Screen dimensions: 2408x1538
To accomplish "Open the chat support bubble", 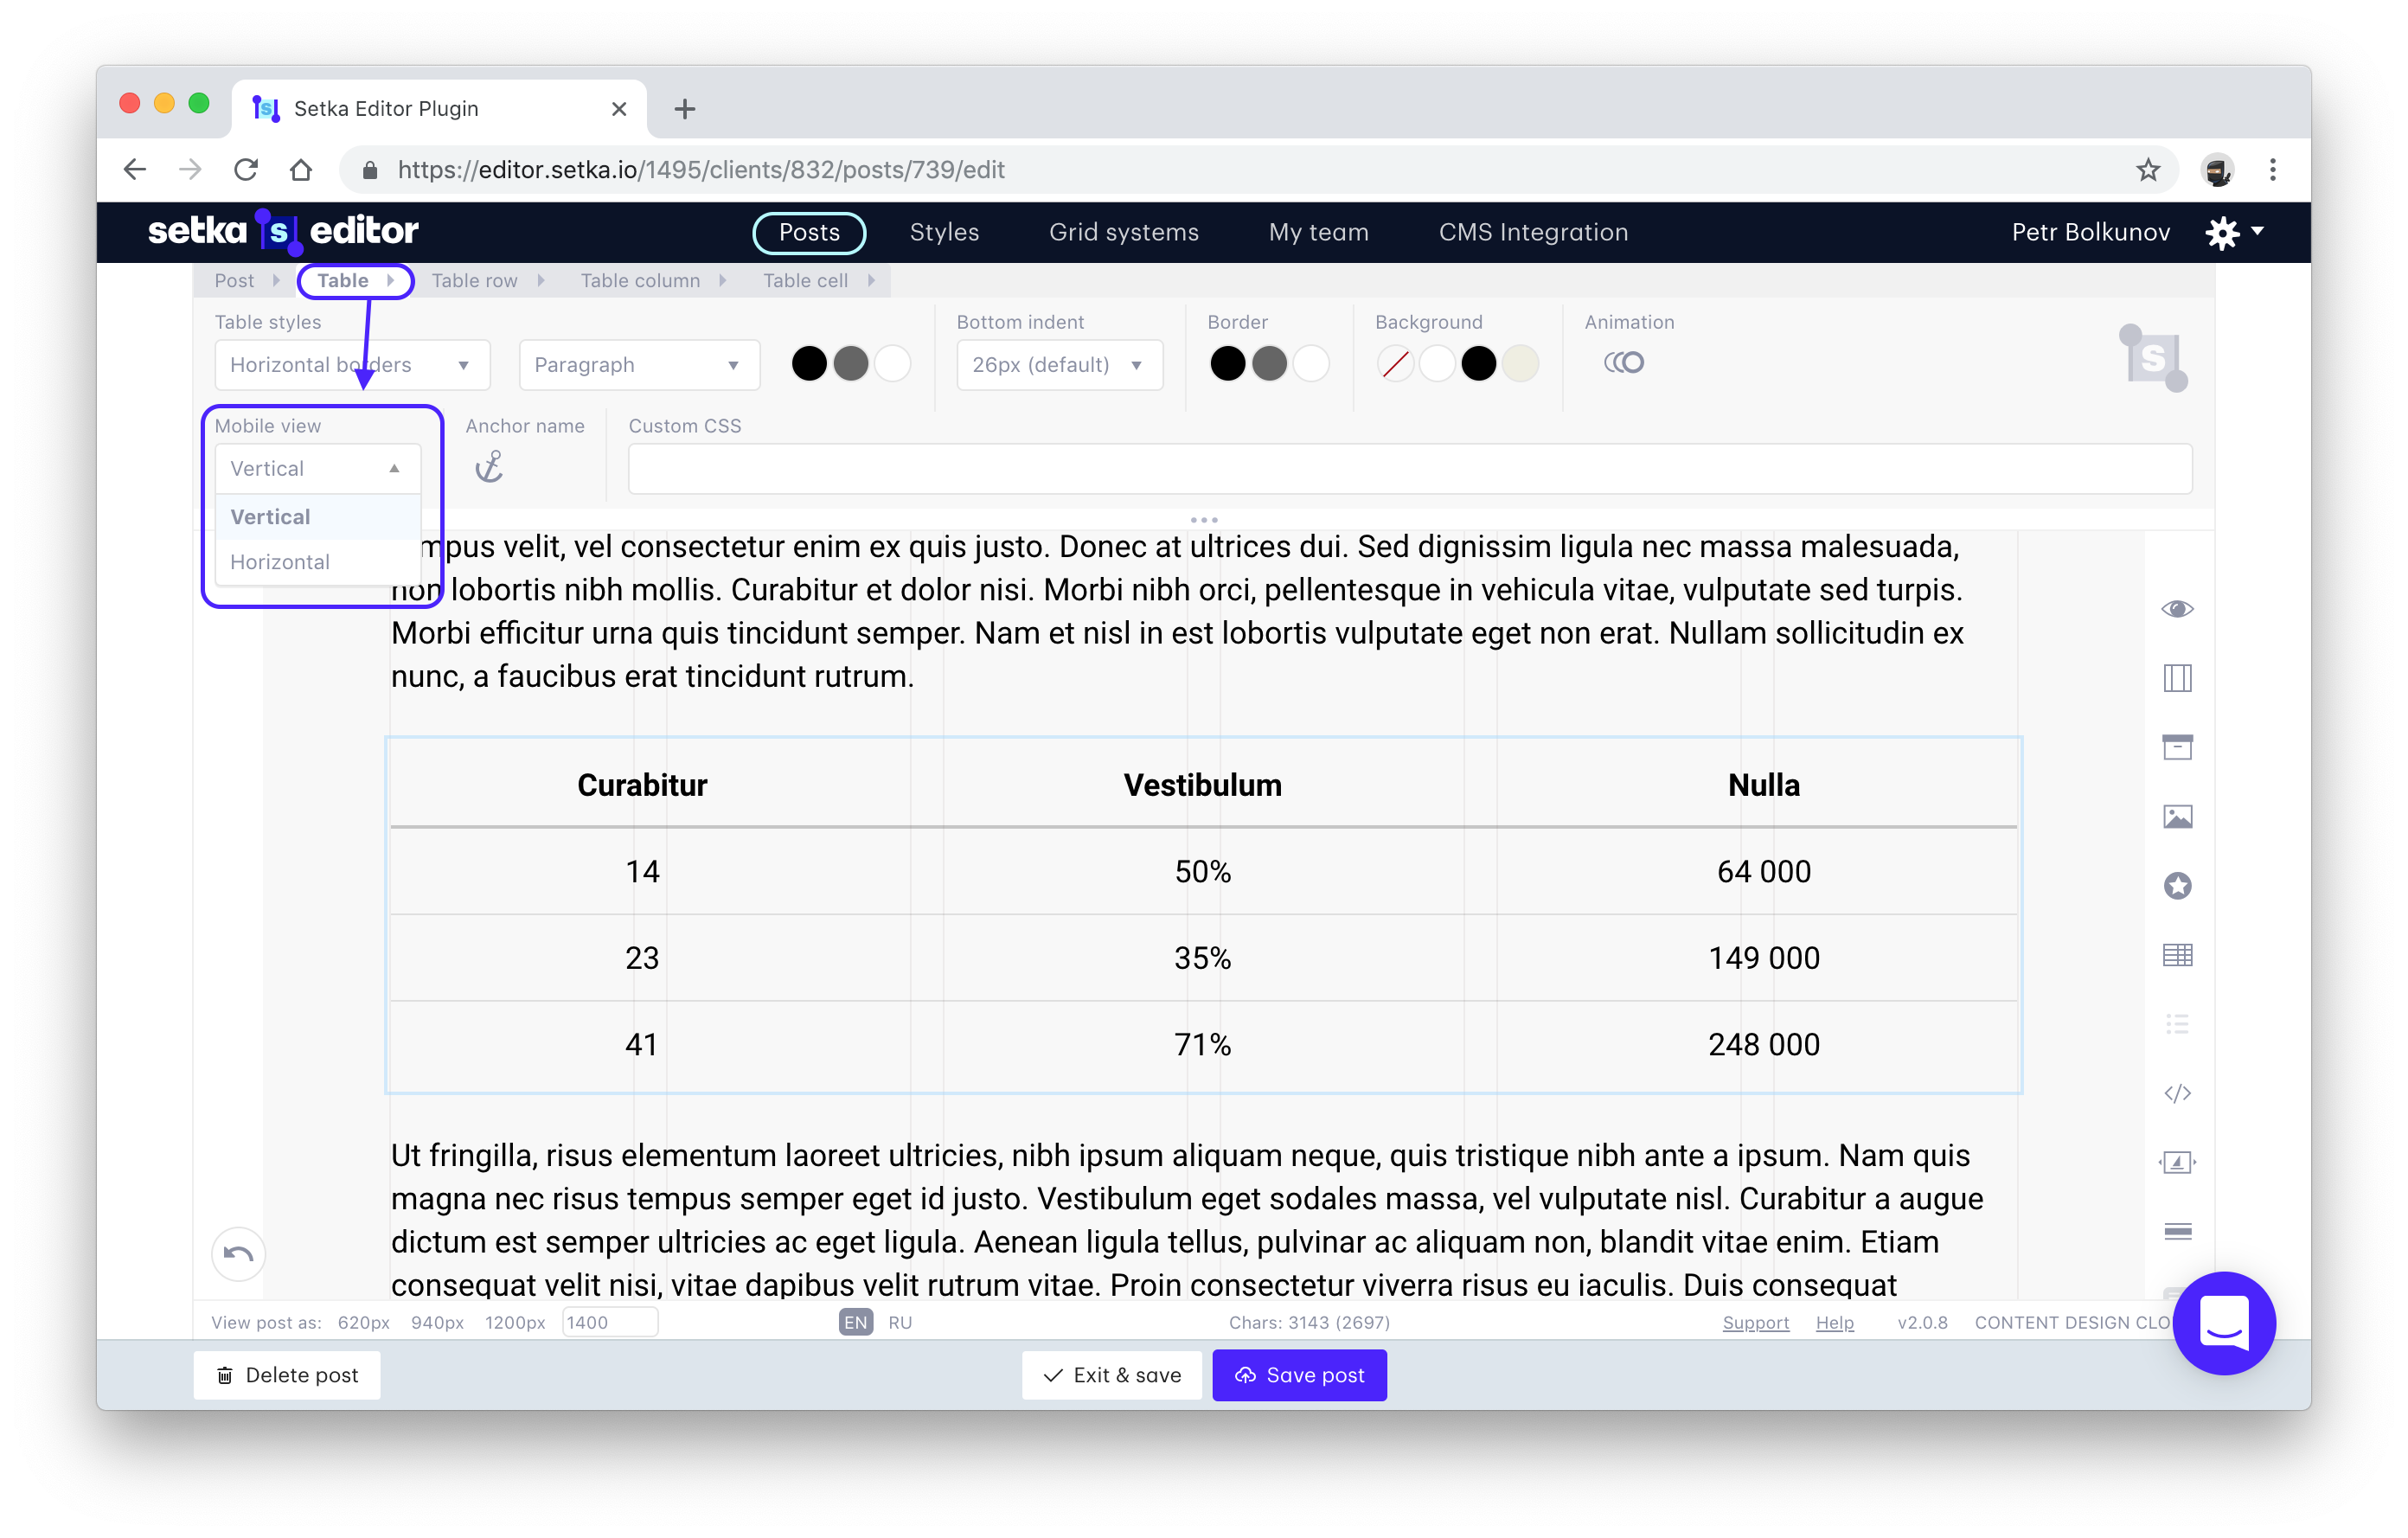I will pos(2223,1323).
